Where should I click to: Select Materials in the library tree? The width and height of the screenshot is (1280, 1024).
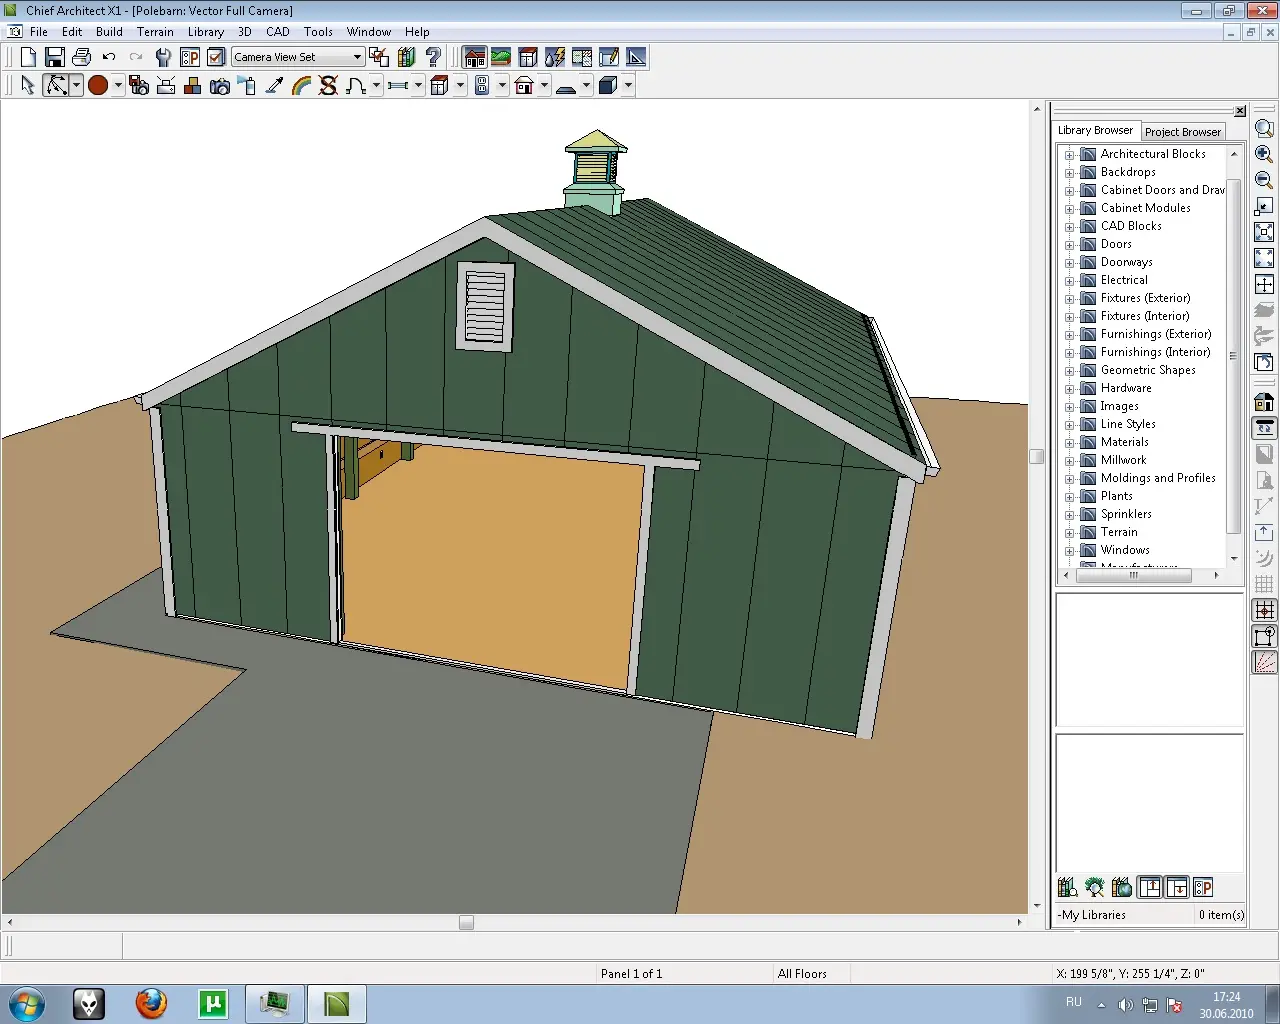click(1124, 442)
